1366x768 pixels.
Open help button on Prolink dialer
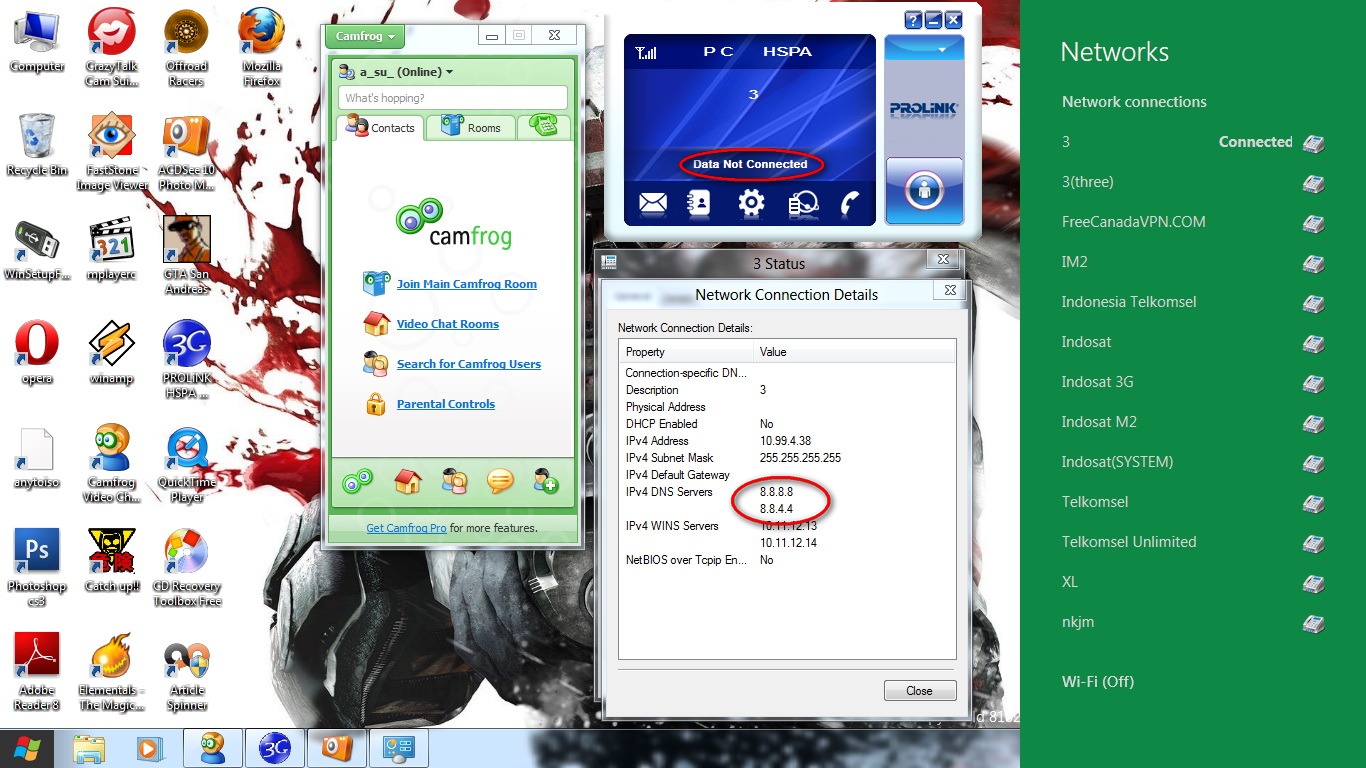pos(913,20)
